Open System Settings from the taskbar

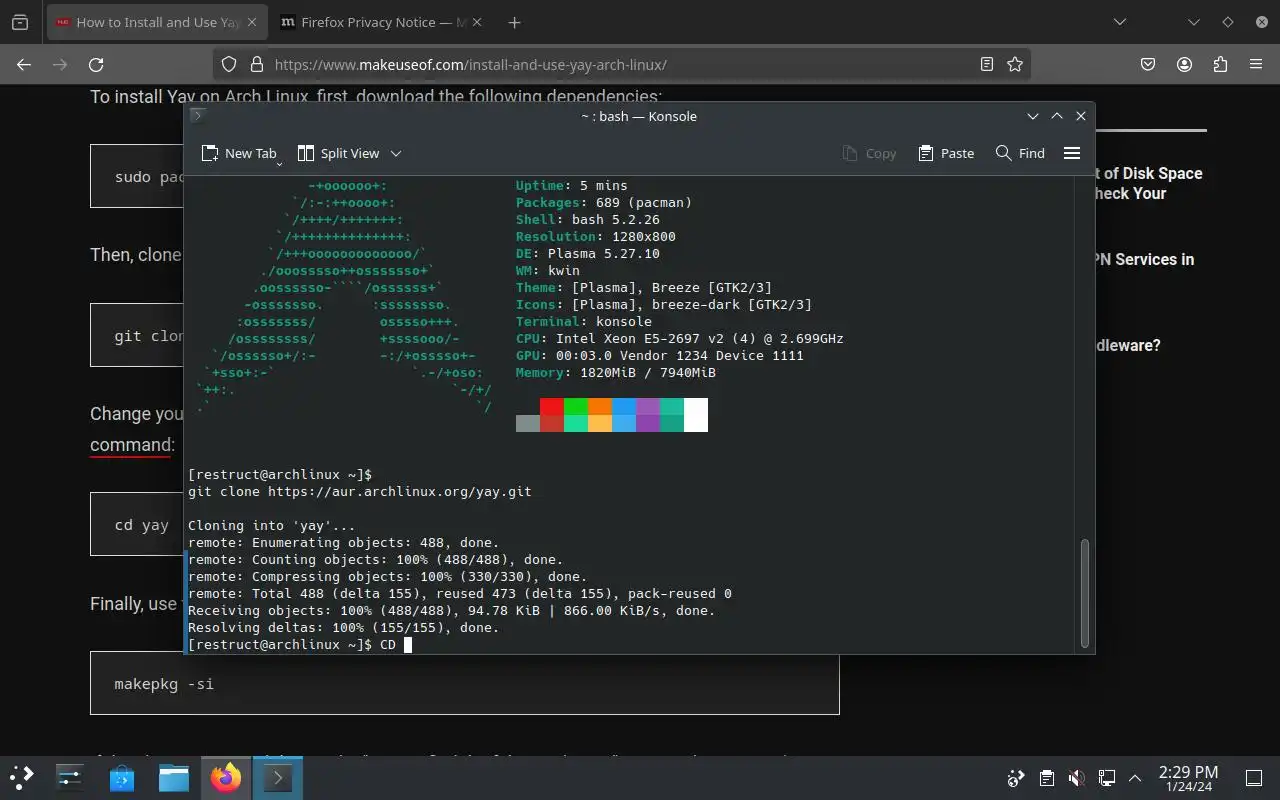(x=70, y=777)
